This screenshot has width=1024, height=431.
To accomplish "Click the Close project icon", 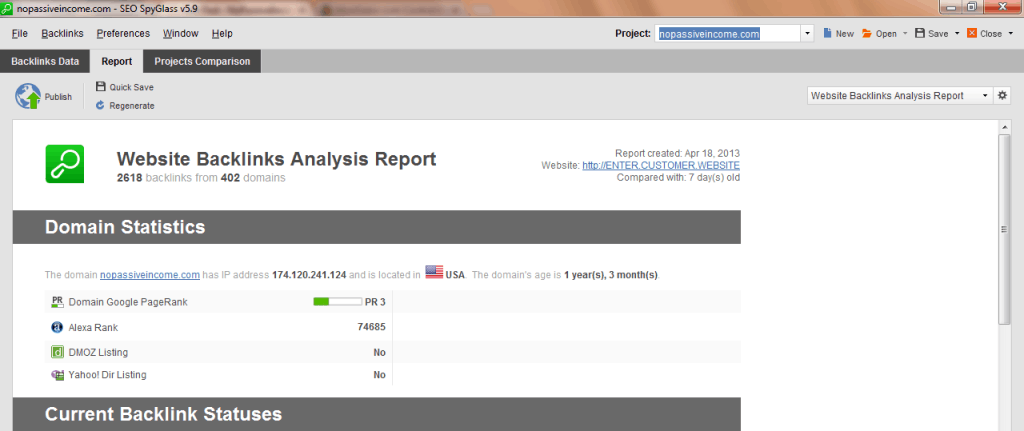I will click(972, 33).
